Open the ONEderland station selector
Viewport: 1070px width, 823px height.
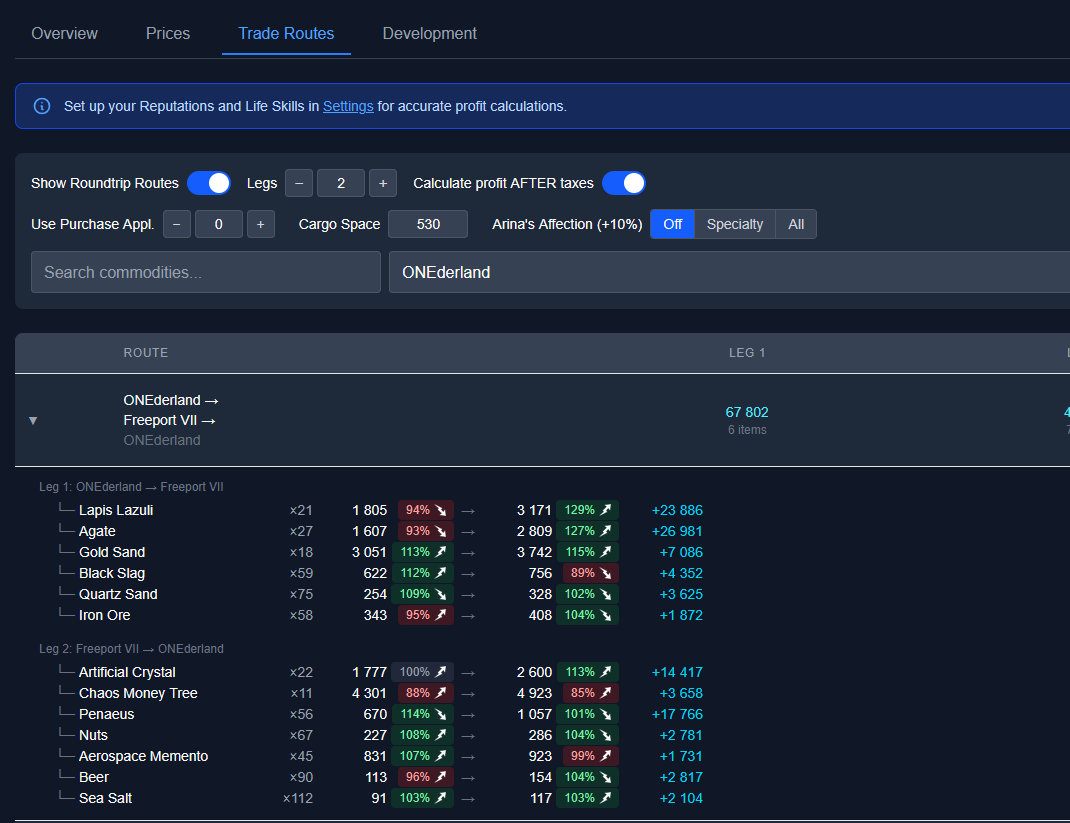click(x=729, y=272)
